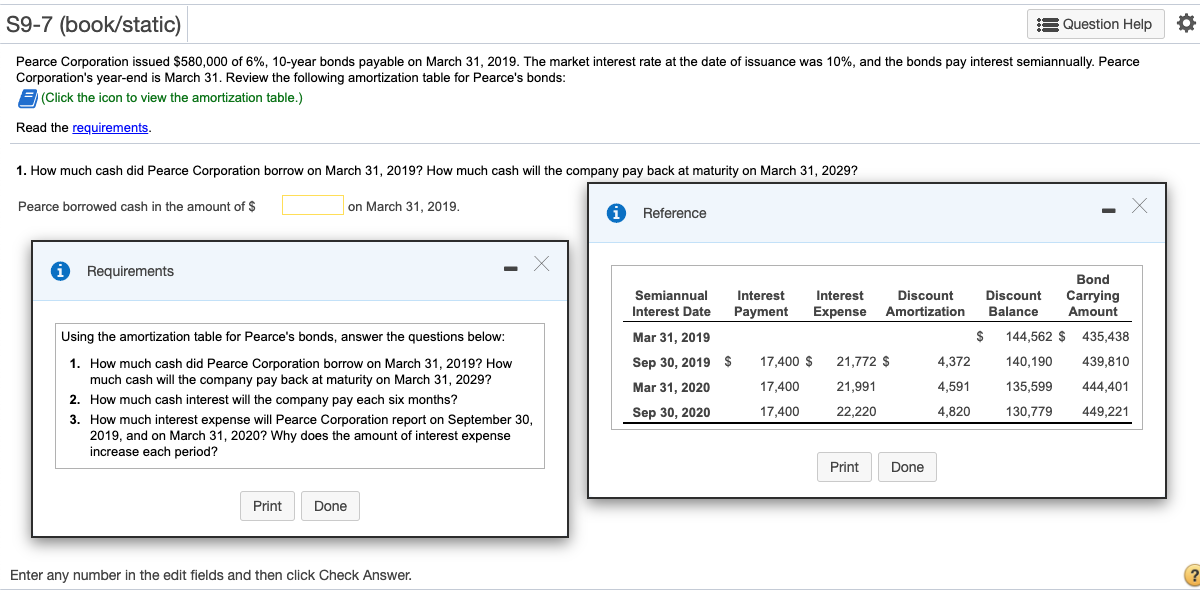Click the yellow help question mark icon

1191,575
